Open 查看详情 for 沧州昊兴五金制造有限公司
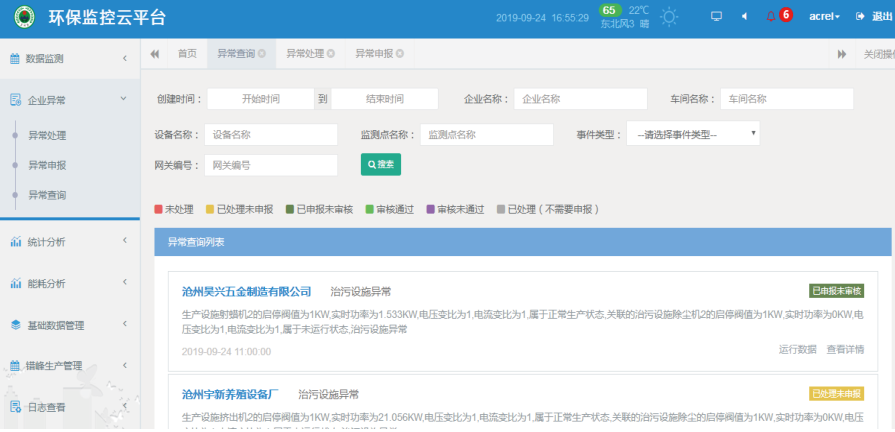The height and width of the screenshot is (432, 895). [x=845, y=349]
